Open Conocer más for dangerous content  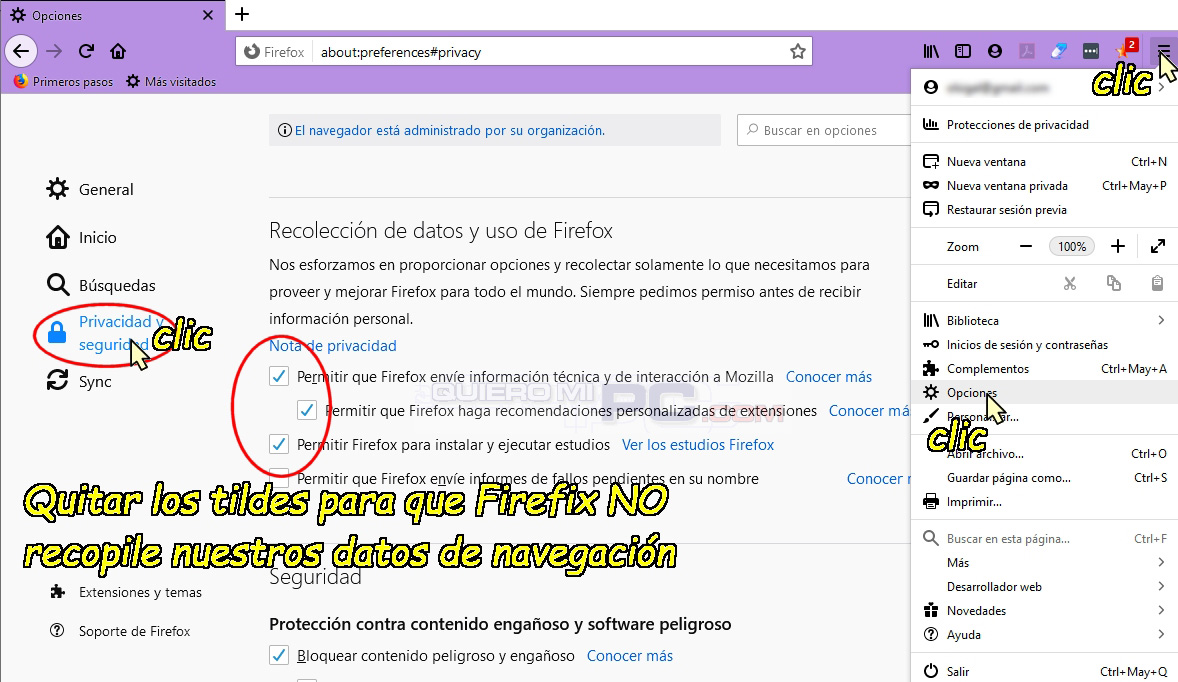pos(630,656)
